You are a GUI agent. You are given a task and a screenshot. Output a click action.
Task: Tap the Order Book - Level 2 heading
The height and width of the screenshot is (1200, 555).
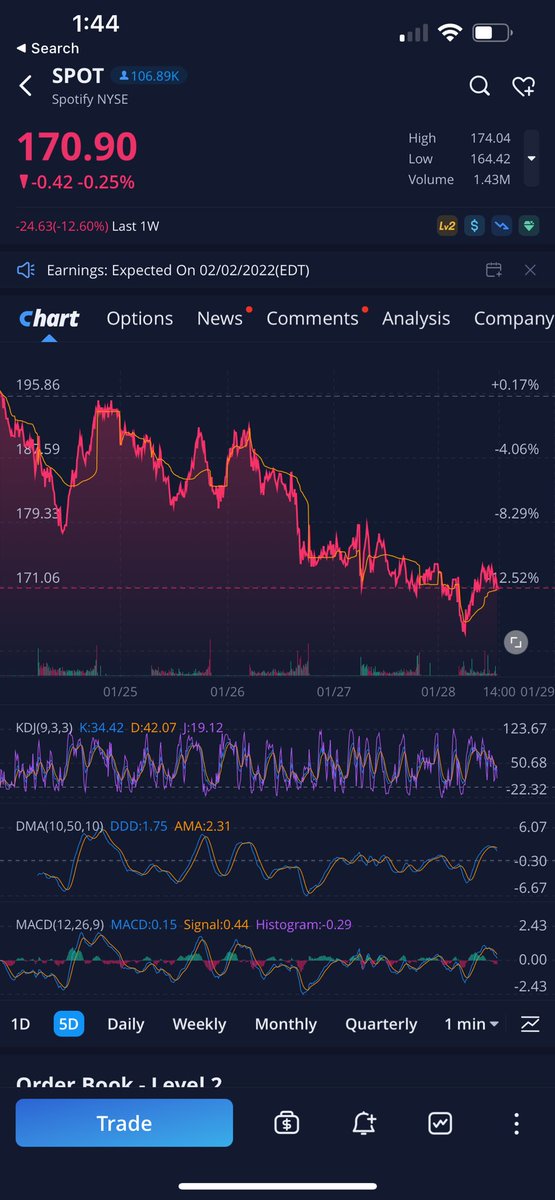[119, 1082]
